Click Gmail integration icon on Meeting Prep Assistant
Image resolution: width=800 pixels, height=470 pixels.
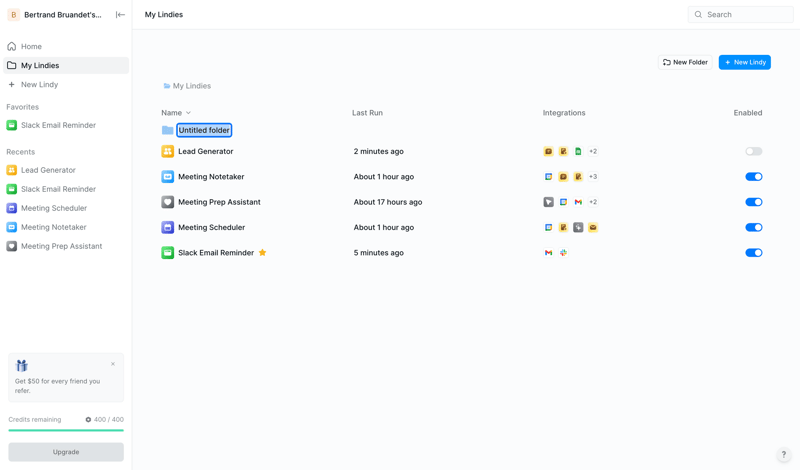(x=578, y=202)
